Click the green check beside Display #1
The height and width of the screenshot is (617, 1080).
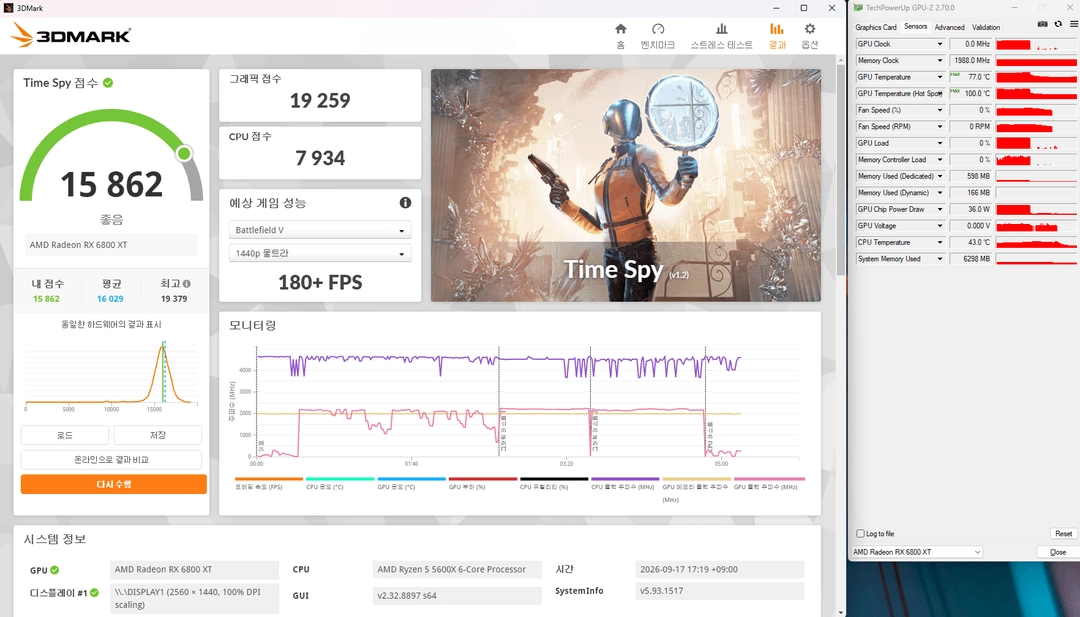[94, 592]
